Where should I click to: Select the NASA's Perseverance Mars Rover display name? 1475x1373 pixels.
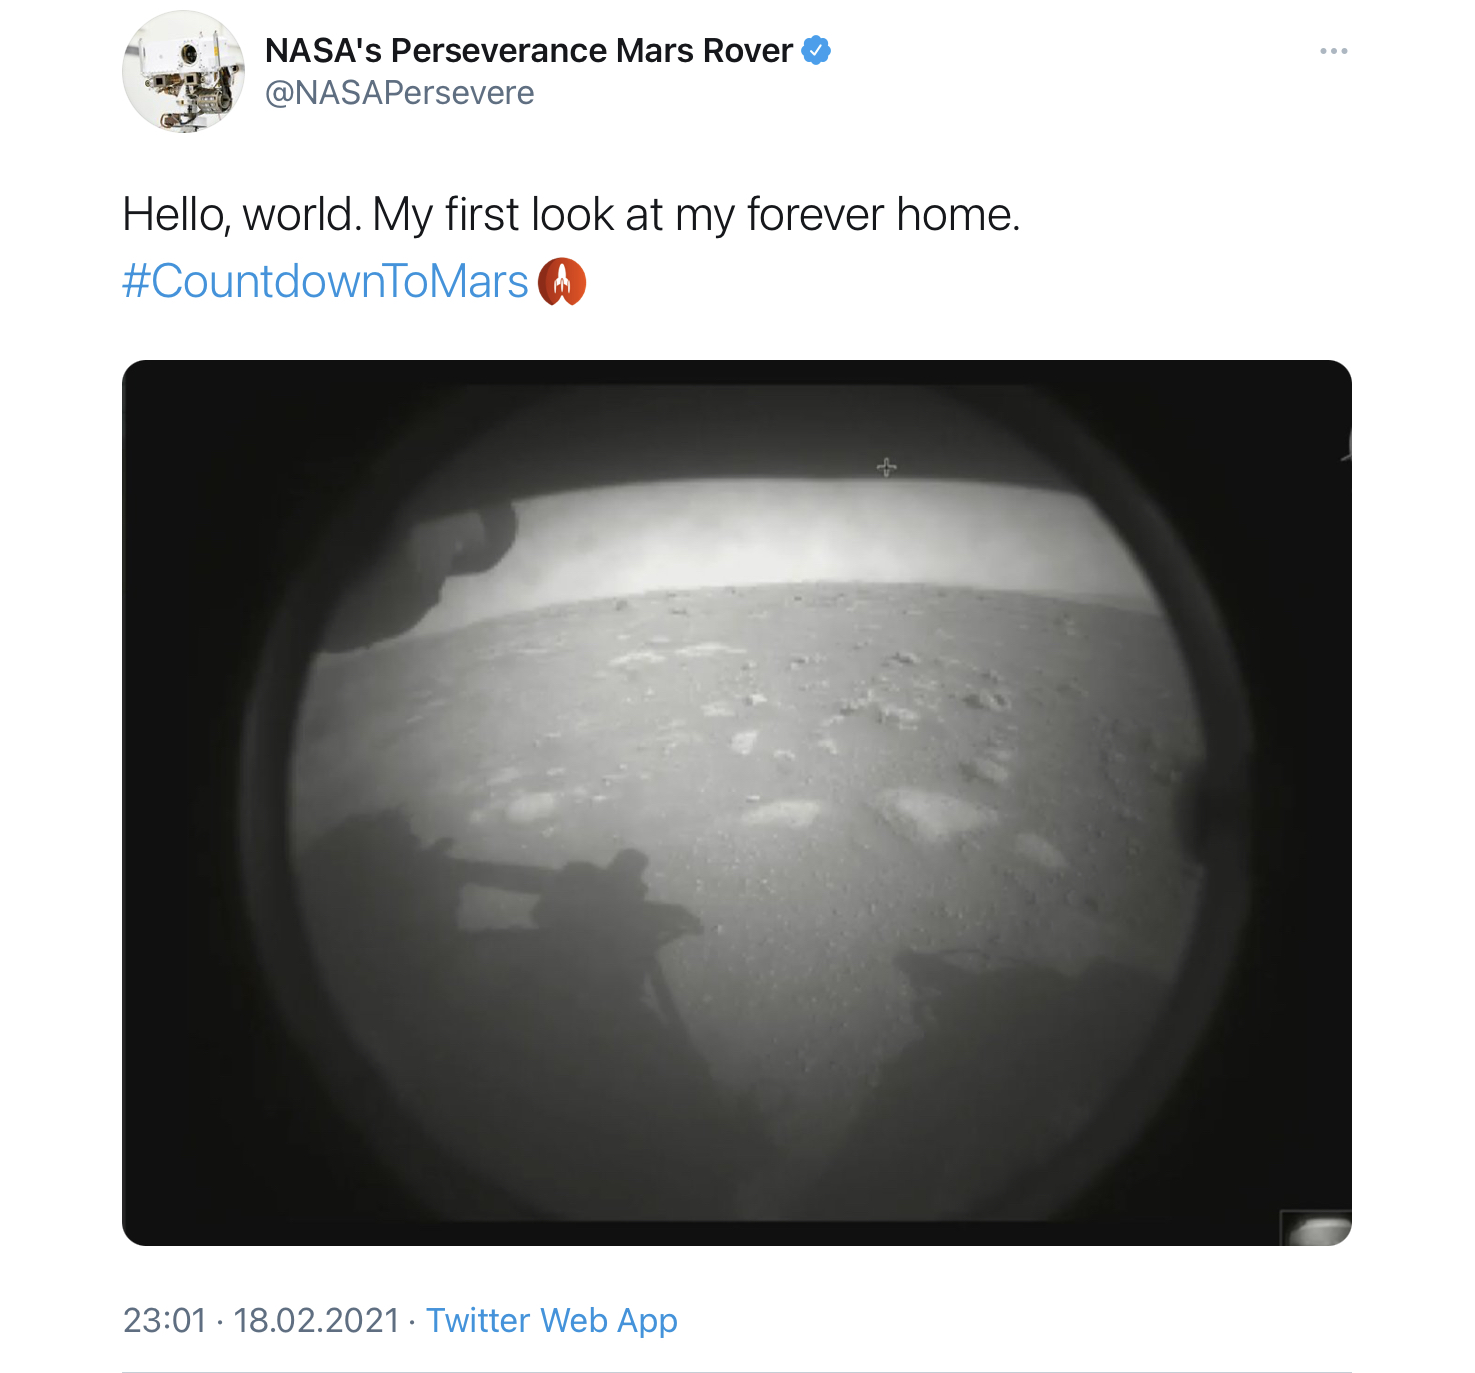pyautogui.click(x=528, y=50)
